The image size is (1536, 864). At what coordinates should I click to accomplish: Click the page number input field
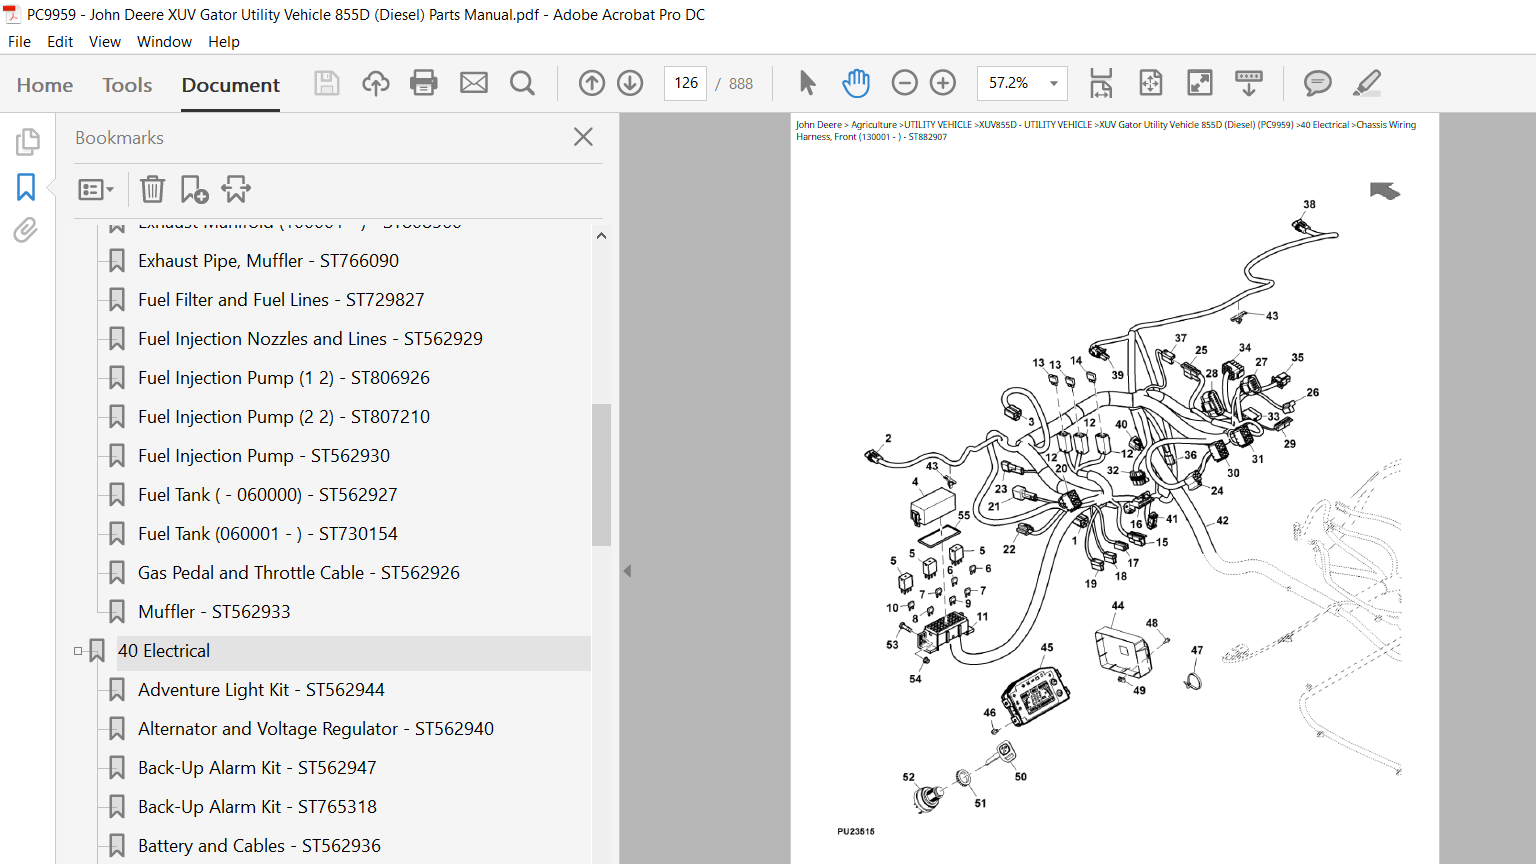coord(686,83)
